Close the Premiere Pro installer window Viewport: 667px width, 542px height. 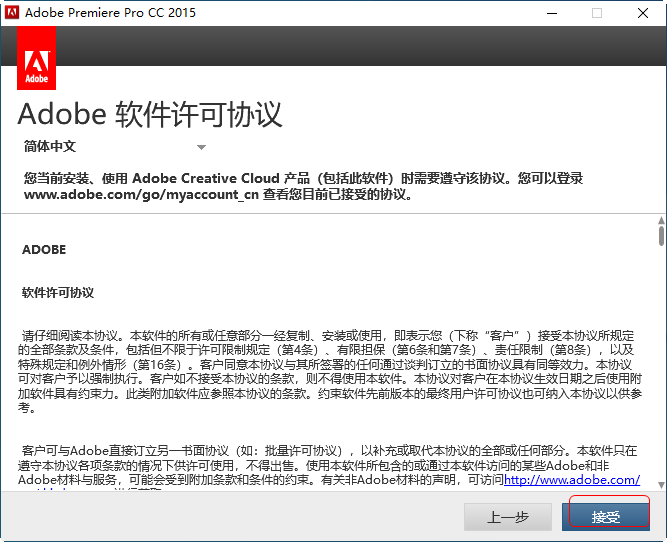(x=643, y=13)
